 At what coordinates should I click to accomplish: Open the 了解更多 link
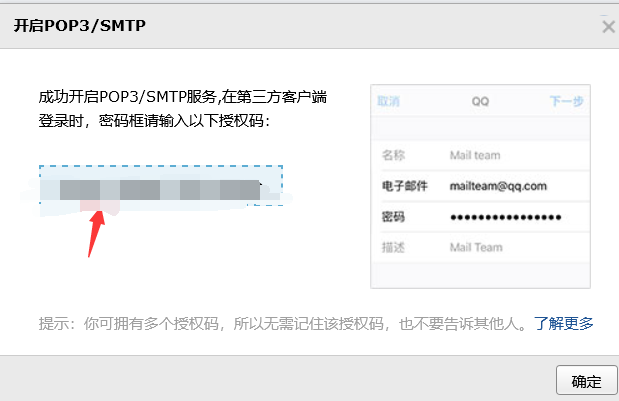pyautogui.click(x=564, y=323)
